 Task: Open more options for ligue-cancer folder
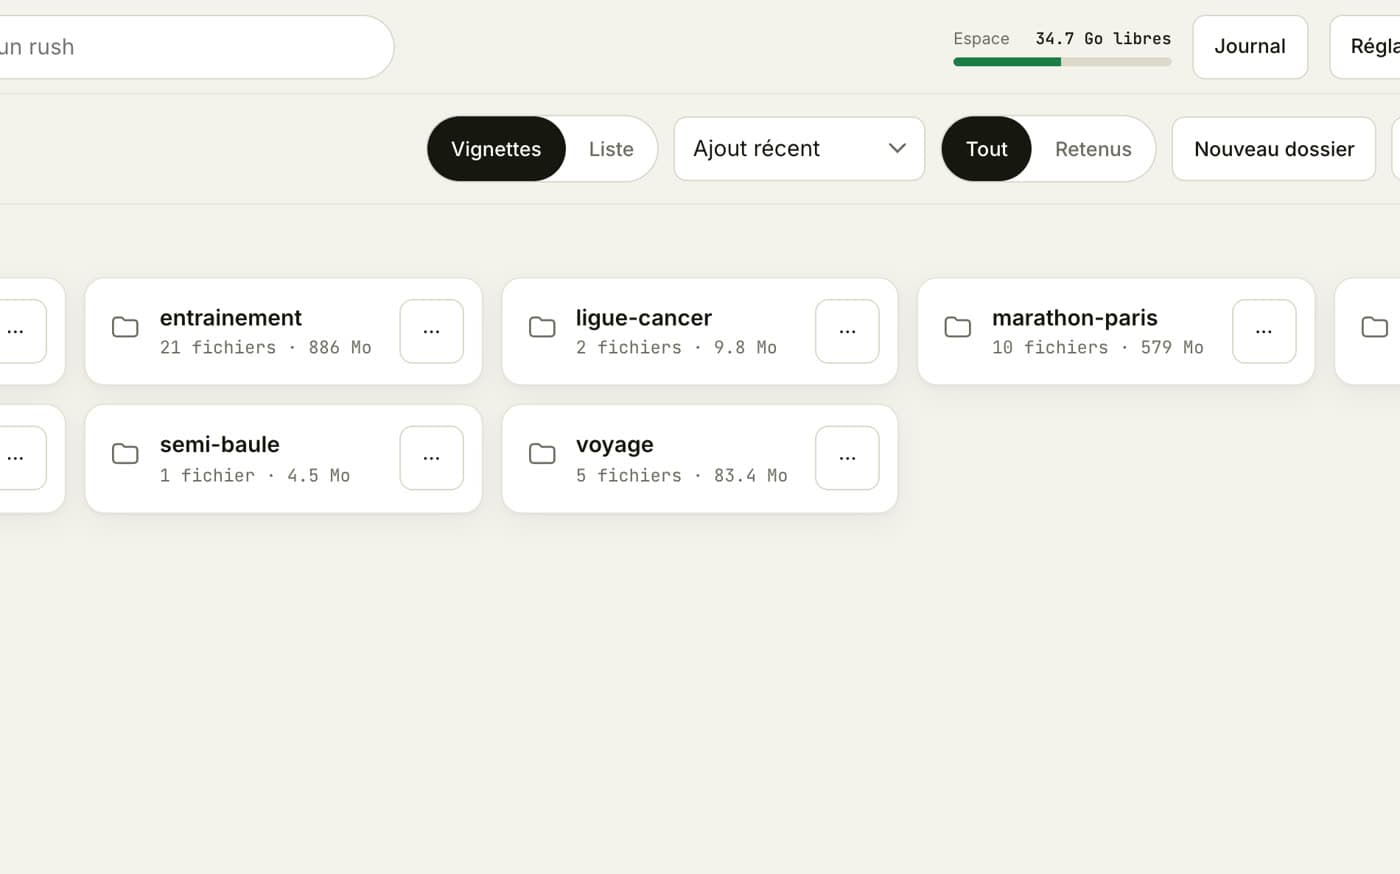[847, 331]
